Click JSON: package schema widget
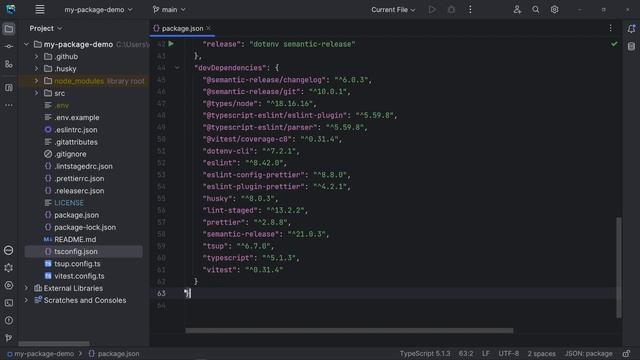Viewport: 640px width, 360px height. (589, 353)
